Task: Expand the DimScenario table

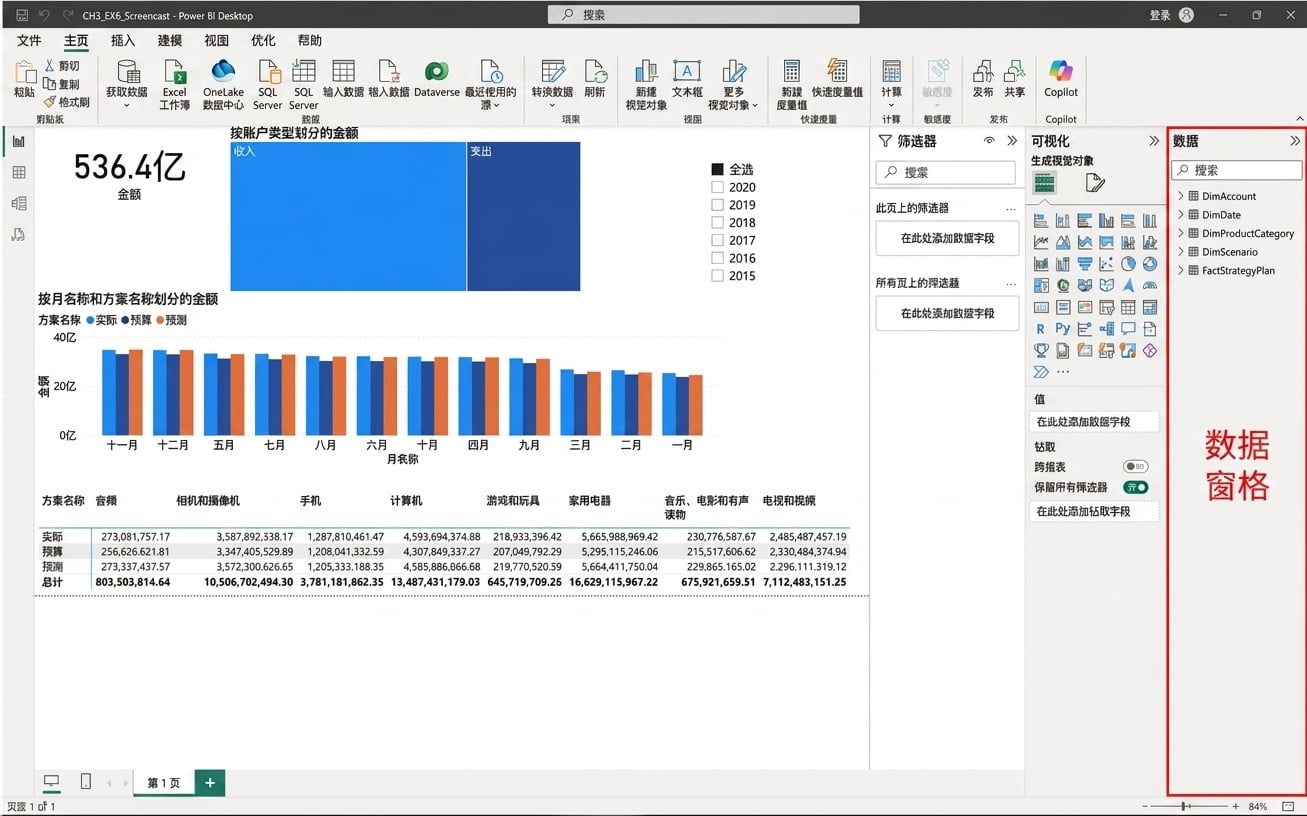Action: (1181, 252)
